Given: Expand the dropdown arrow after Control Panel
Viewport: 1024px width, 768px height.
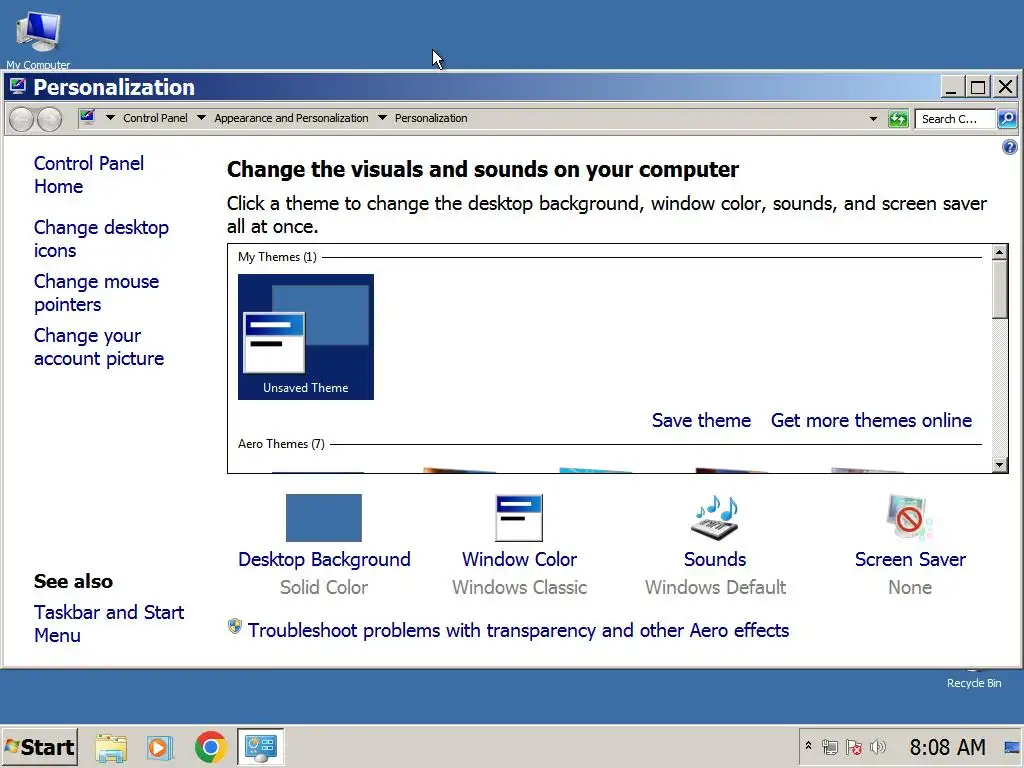Looking at the screenshot, I should 201,118.
